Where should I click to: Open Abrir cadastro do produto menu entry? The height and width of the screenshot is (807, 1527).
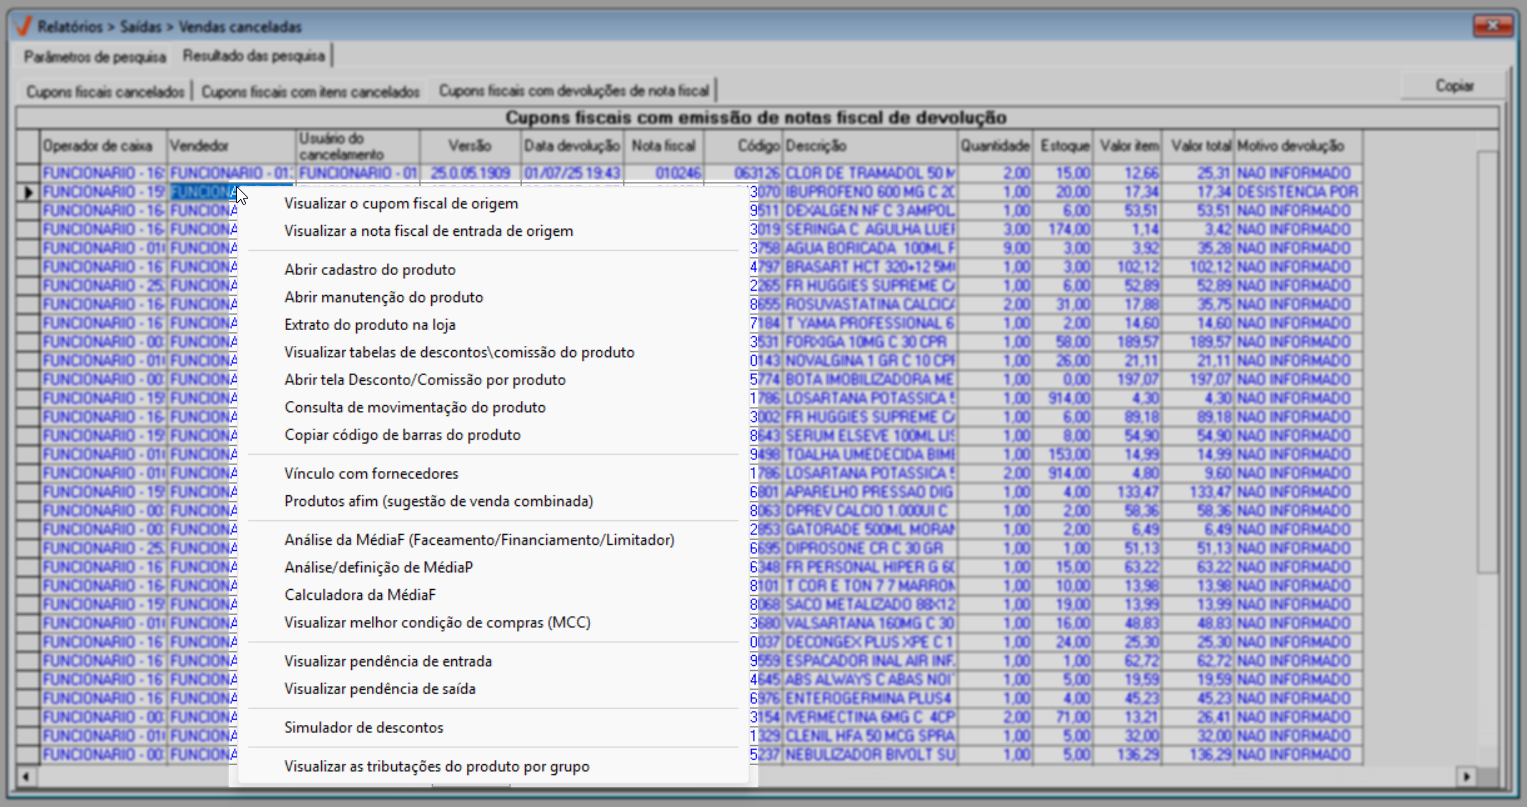370,270
